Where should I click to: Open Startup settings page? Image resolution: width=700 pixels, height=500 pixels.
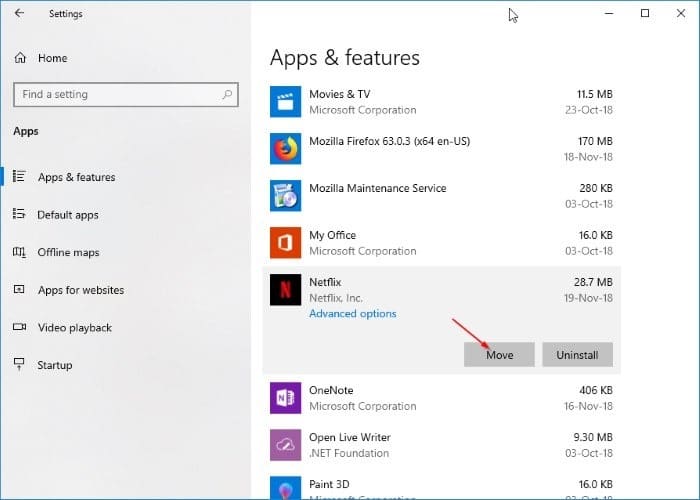[54, 365]
